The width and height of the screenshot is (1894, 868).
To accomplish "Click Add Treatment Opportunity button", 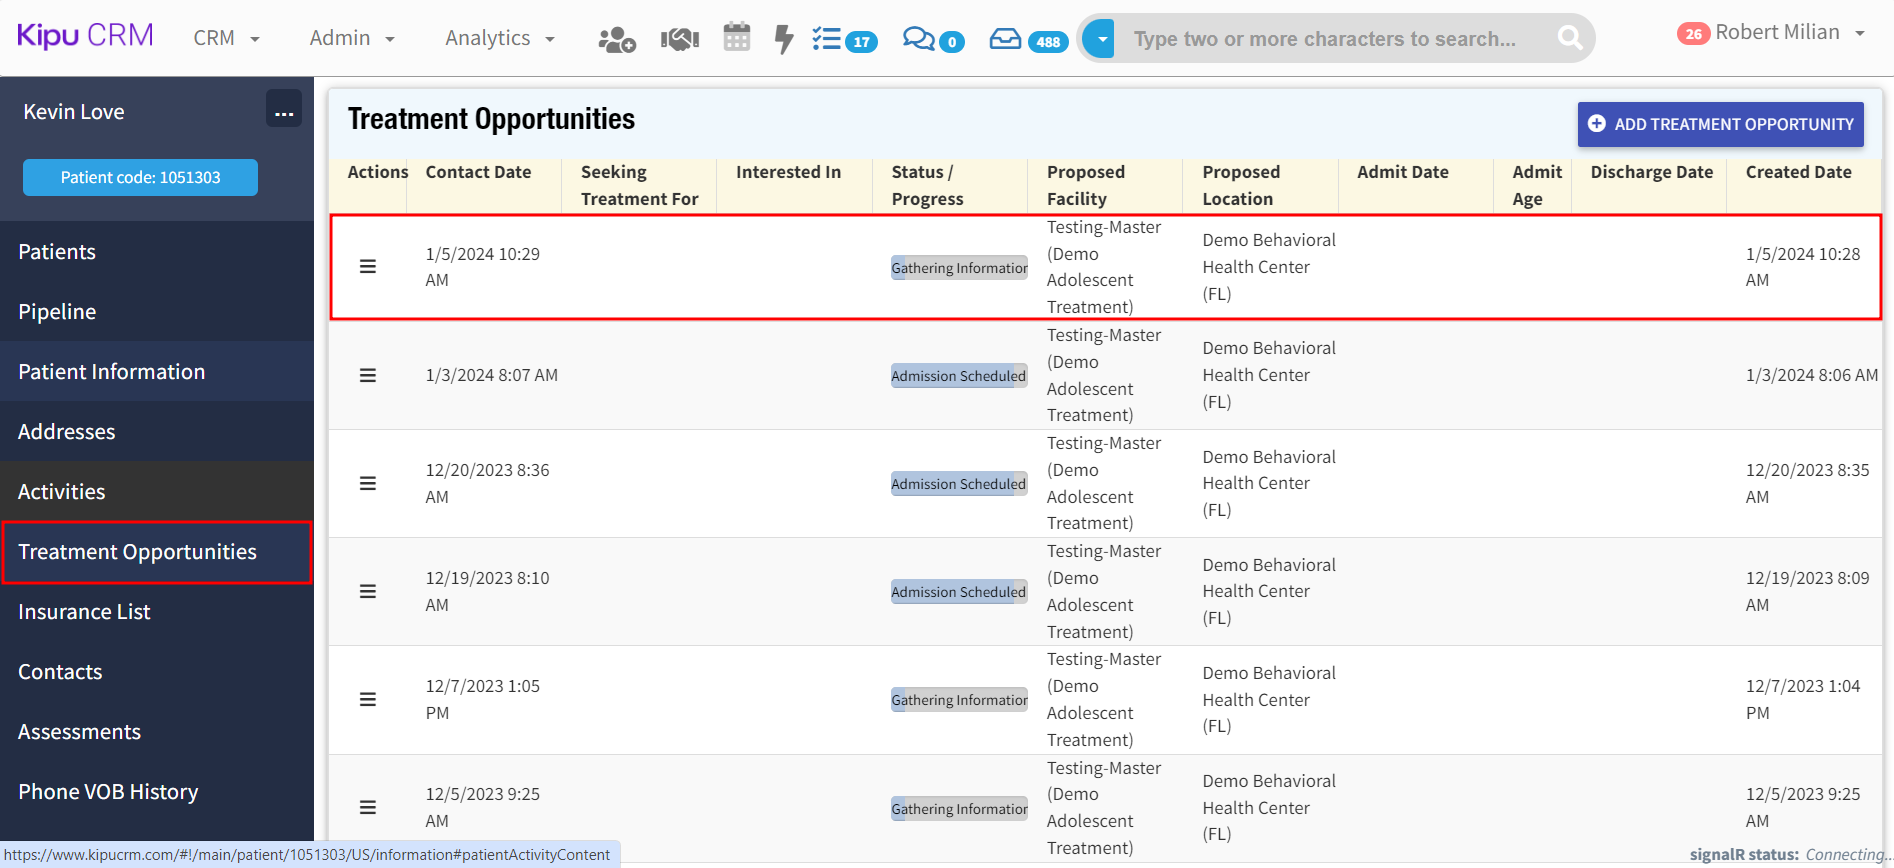I will tap(1720, 124).
